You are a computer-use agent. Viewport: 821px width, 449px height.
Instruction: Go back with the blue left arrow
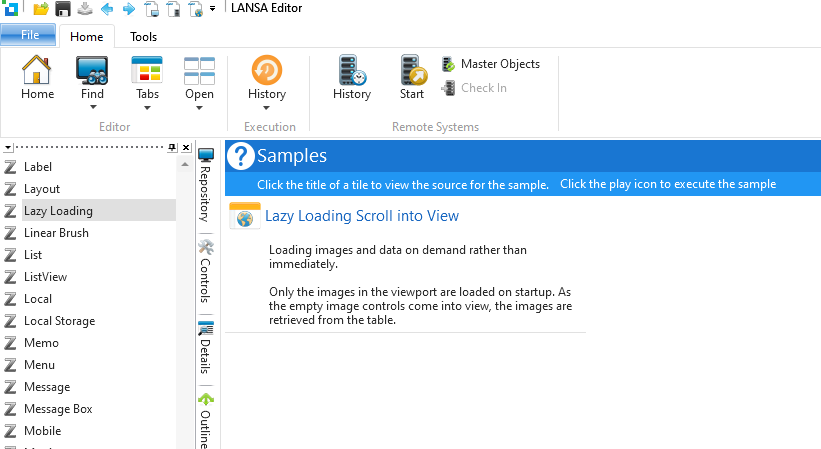107,8
